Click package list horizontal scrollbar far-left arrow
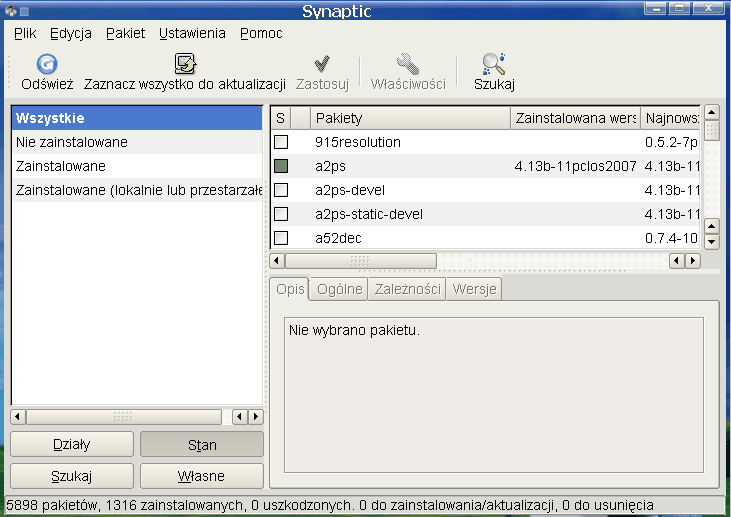 [277, 261]
